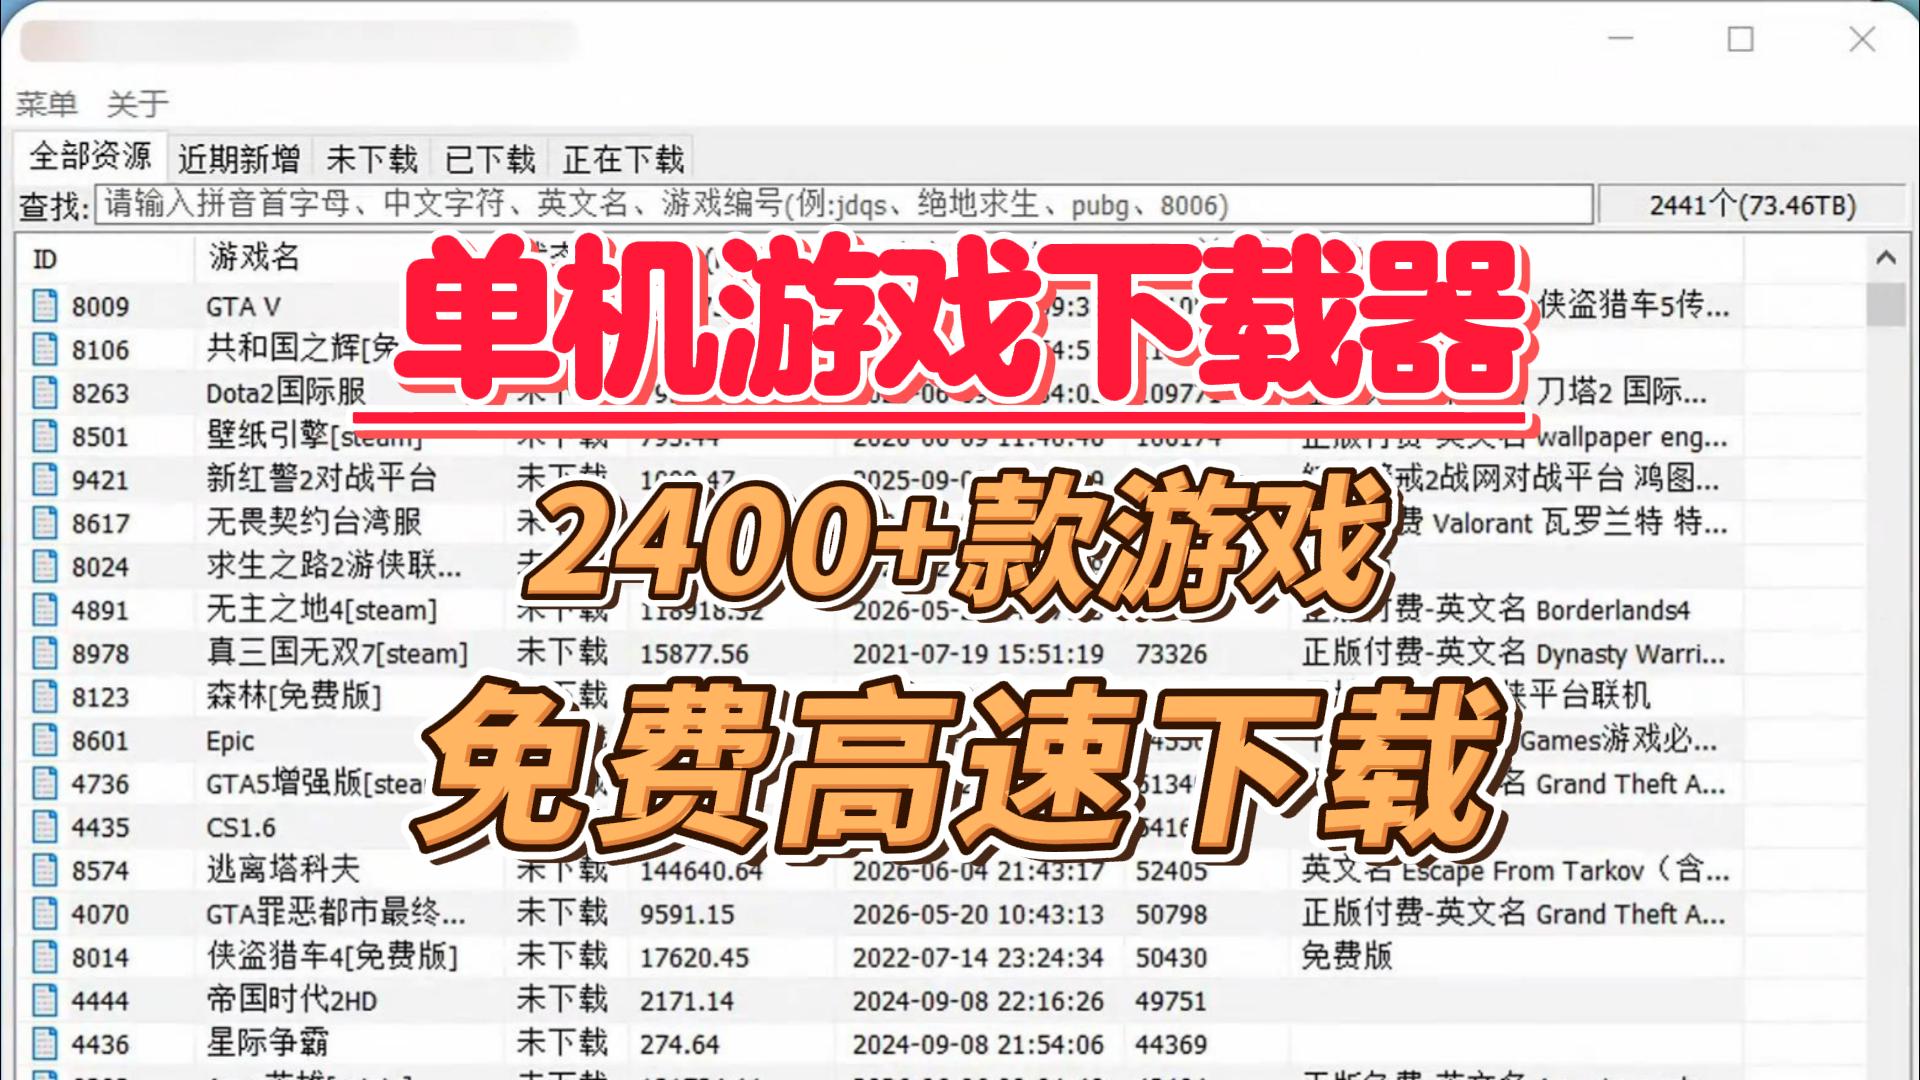The width and height of the screenshot is (1920, 1080).
Task: Select game 无主之地4[steam]
Action: tap(322, 609)
